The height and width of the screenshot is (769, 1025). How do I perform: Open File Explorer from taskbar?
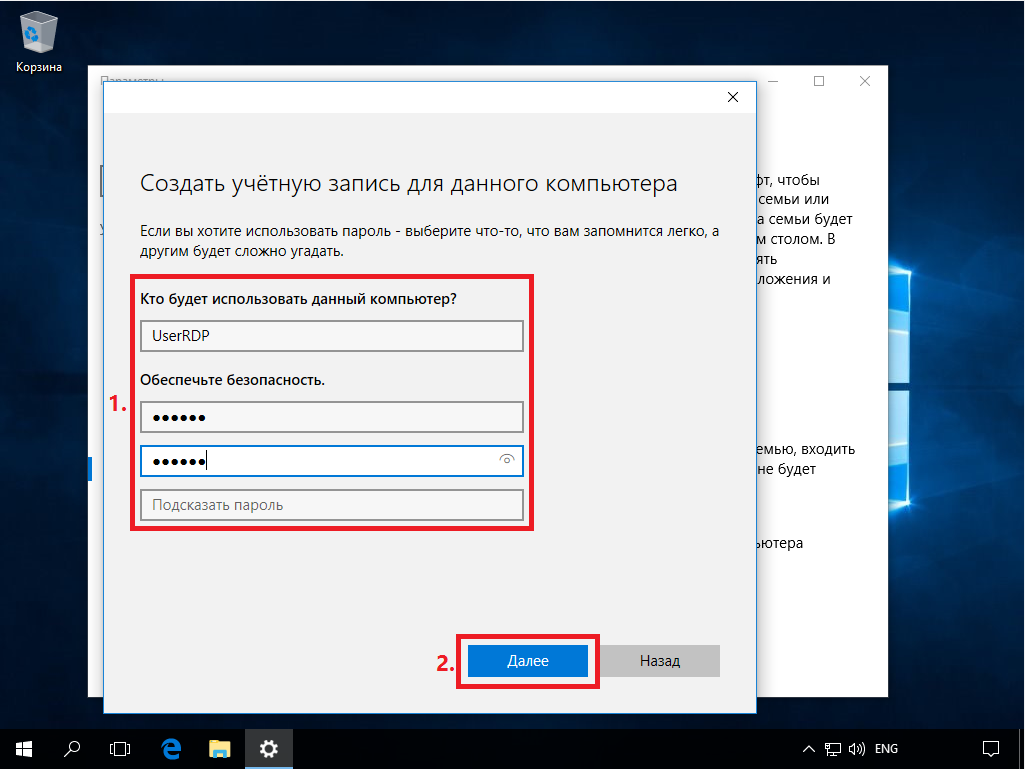point(220,748)
